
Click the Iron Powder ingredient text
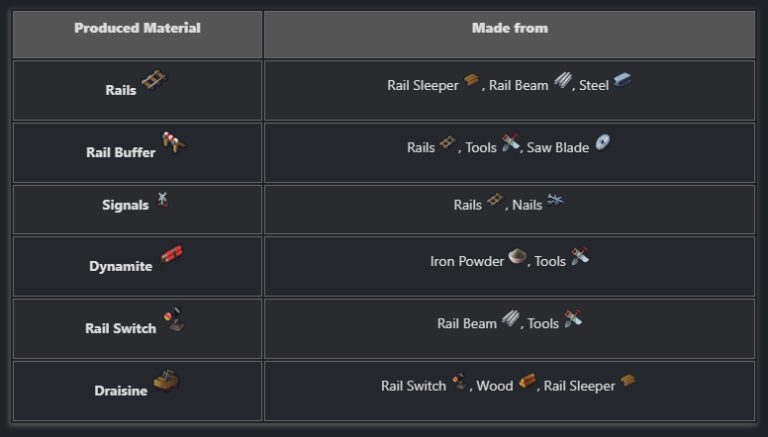pos(467,261)
